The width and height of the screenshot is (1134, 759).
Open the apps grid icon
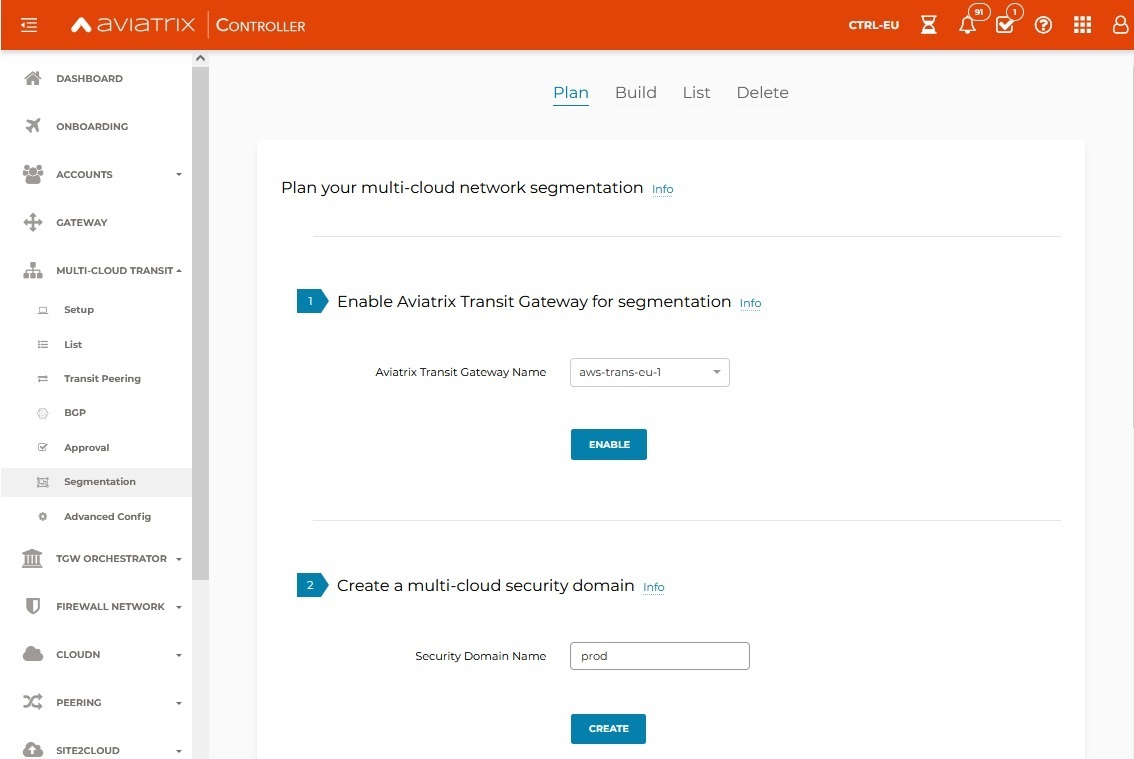[1082, 25]
